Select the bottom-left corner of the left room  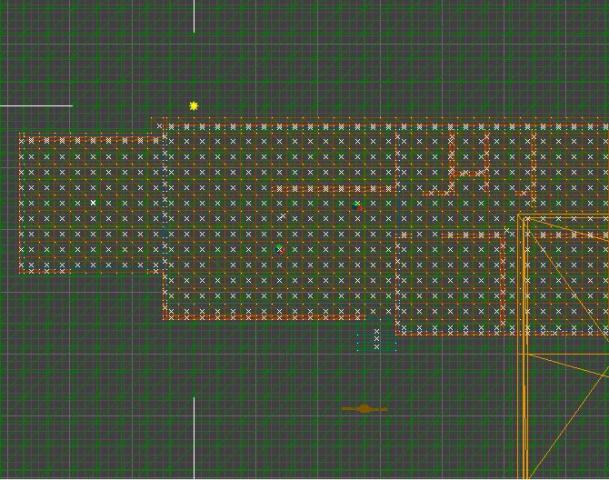(20, 271)
